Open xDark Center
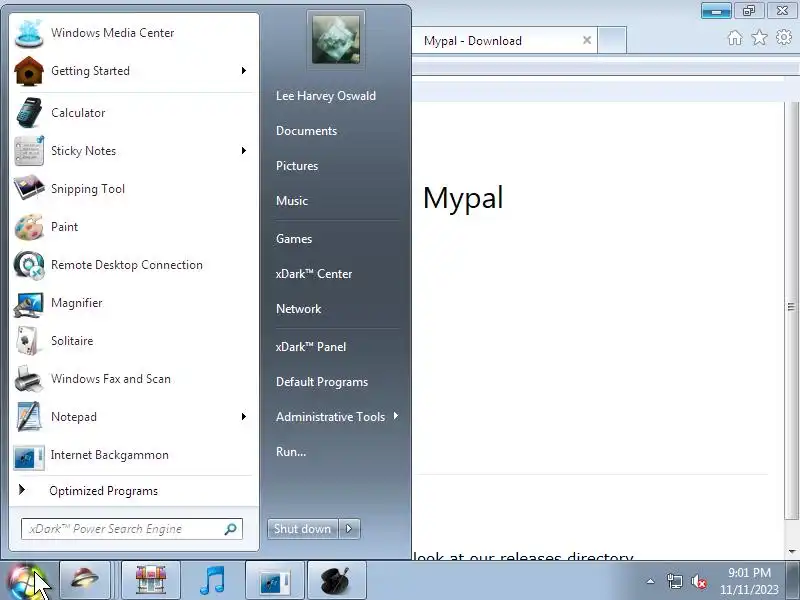Image resolution: width=800 pixels, height=600 pixels. click(314, 274)
